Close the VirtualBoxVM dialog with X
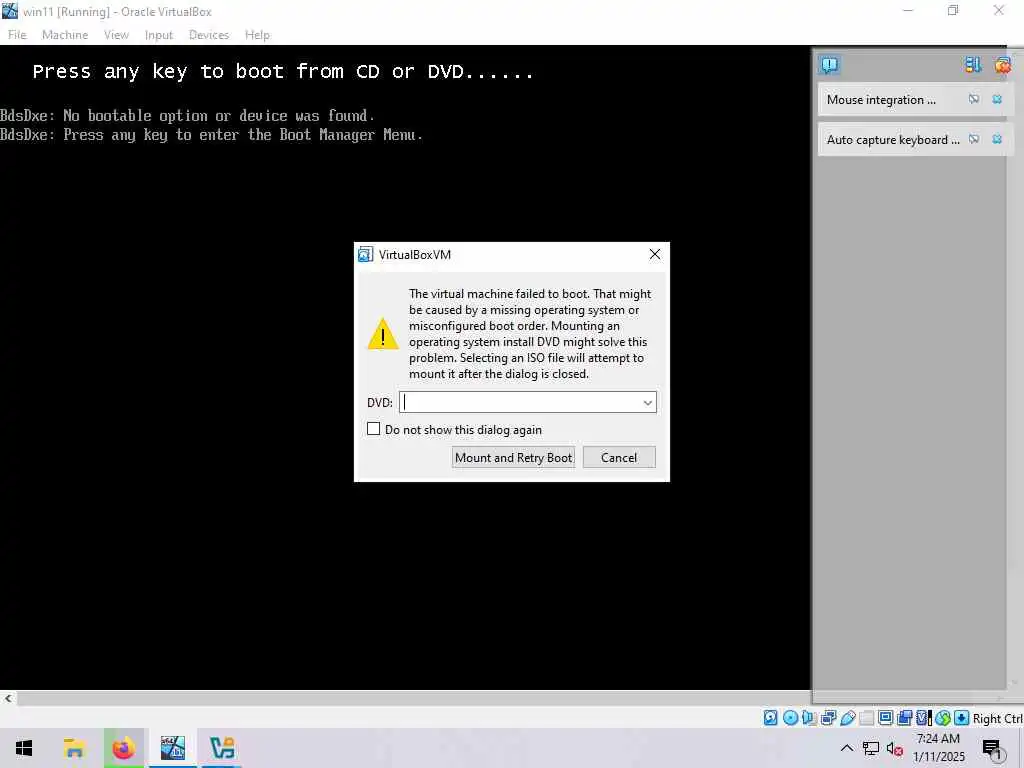 tap(654, 254)
